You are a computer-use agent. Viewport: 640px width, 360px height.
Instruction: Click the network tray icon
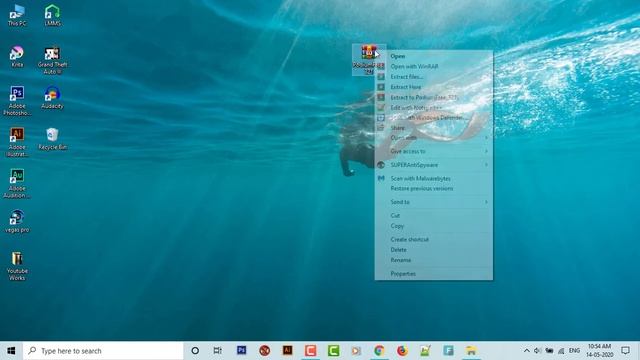[x=561, y=351]
